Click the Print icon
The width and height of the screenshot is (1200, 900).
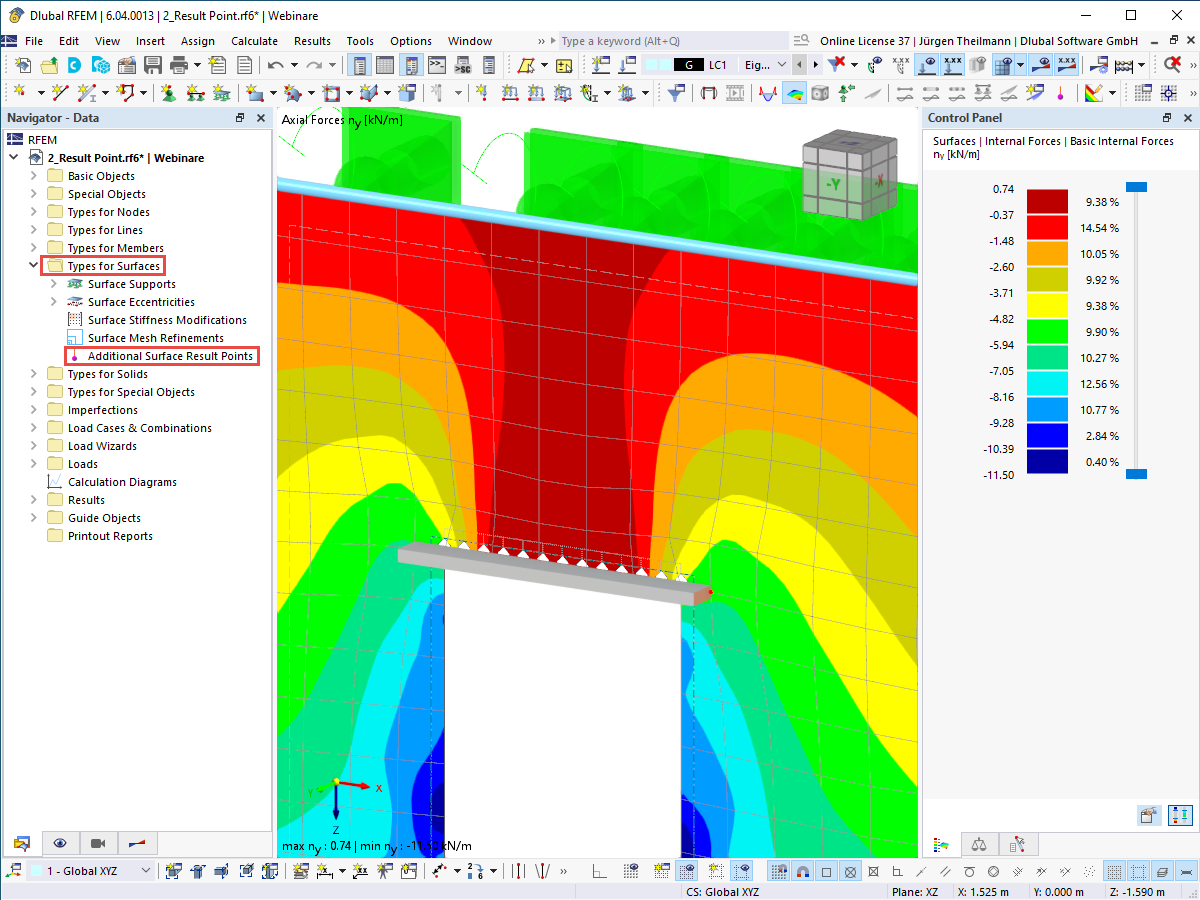coord(176,64)
